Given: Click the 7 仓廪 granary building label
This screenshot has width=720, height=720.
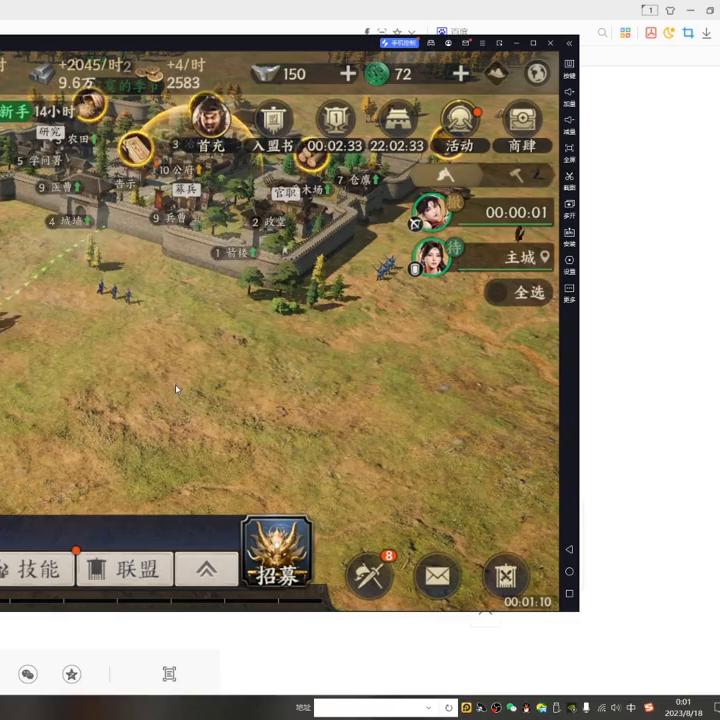Looking at the screenshot, I should (359, 180).
